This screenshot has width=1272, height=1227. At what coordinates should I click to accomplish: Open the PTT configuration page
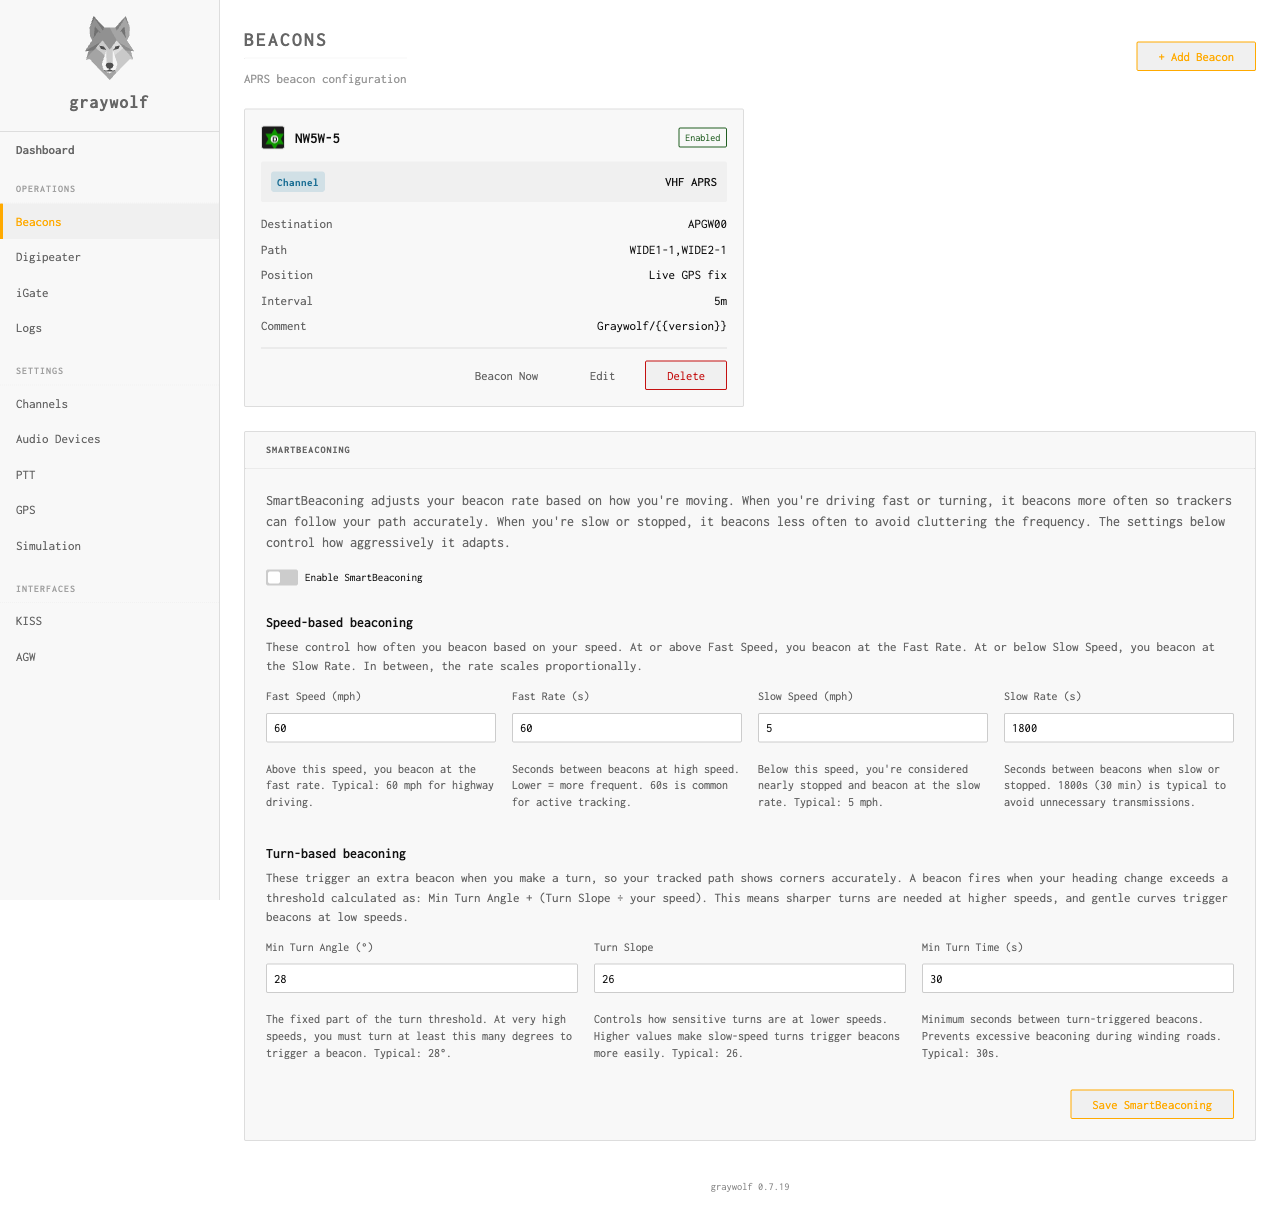point(25,475)
